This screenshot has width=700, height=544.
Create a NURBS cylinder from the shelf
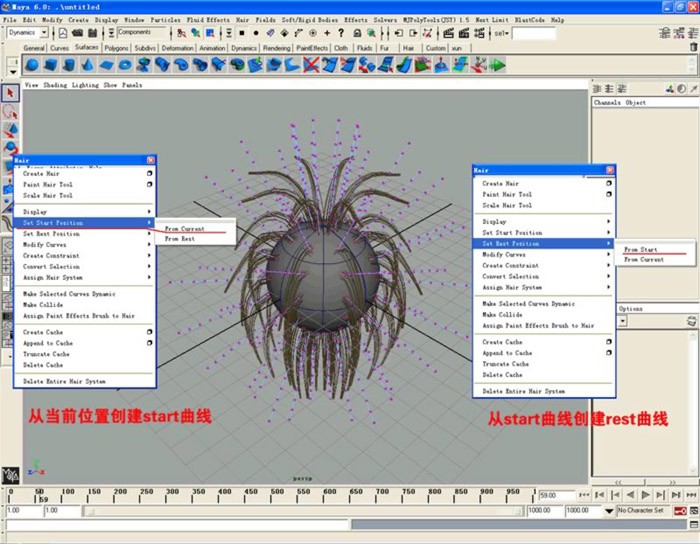[69, 65]
